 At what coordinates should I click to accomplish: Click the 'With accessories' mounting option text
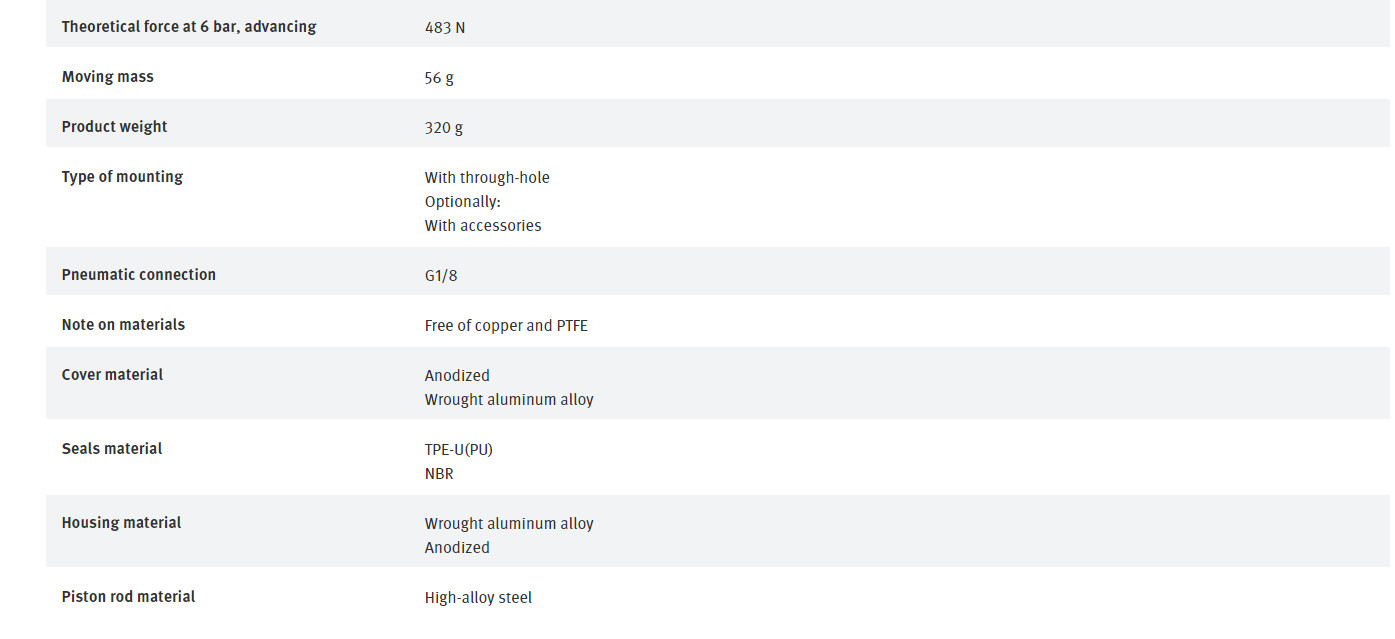(483, 226)
